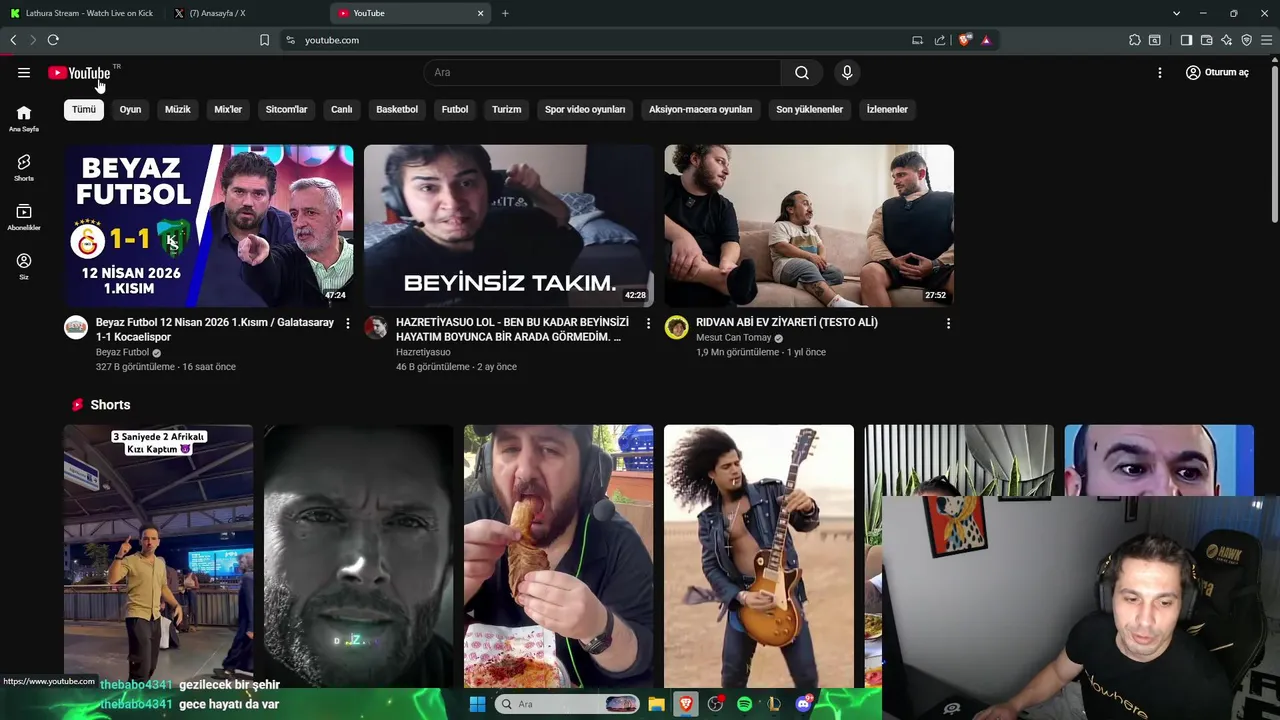Select the İzlenenler filter chip

[x=887, y=109]
